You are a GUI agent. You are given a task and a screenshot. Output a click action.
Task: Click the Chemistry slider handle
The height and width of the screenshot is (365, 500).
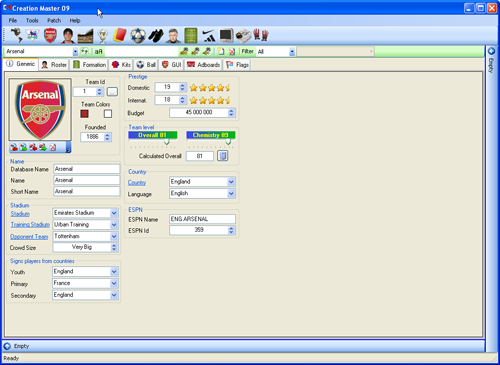[x=228, y=142]
